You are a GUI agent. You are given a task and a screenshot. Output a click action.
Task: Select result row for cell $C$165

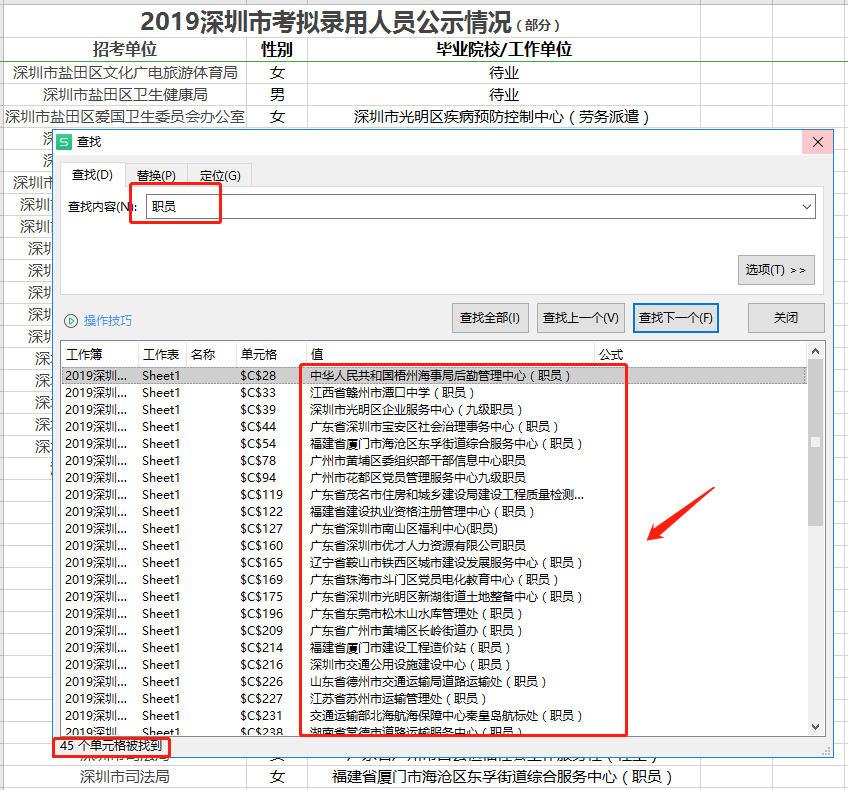pos(434,562)
